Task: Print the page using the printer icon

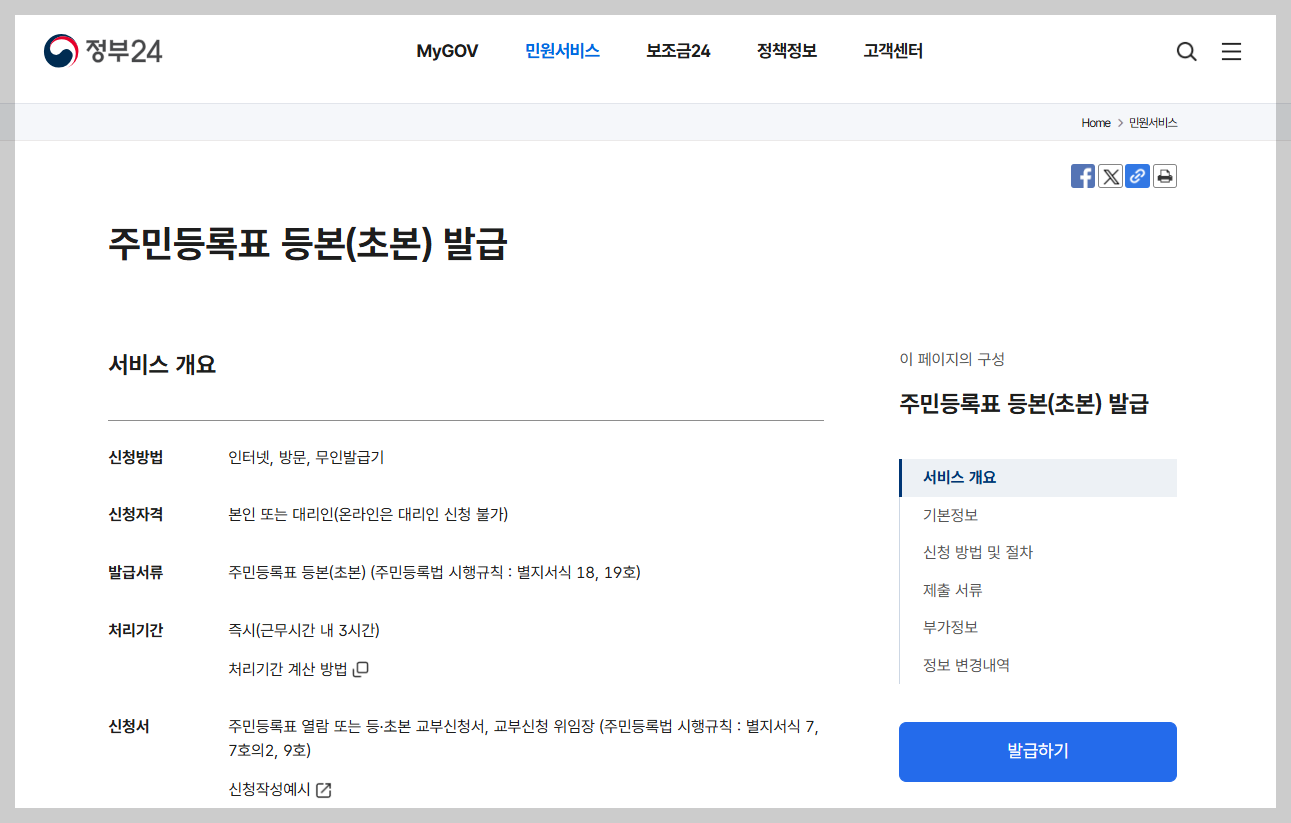Action: pyautogui.click(x=1164, y=175)
